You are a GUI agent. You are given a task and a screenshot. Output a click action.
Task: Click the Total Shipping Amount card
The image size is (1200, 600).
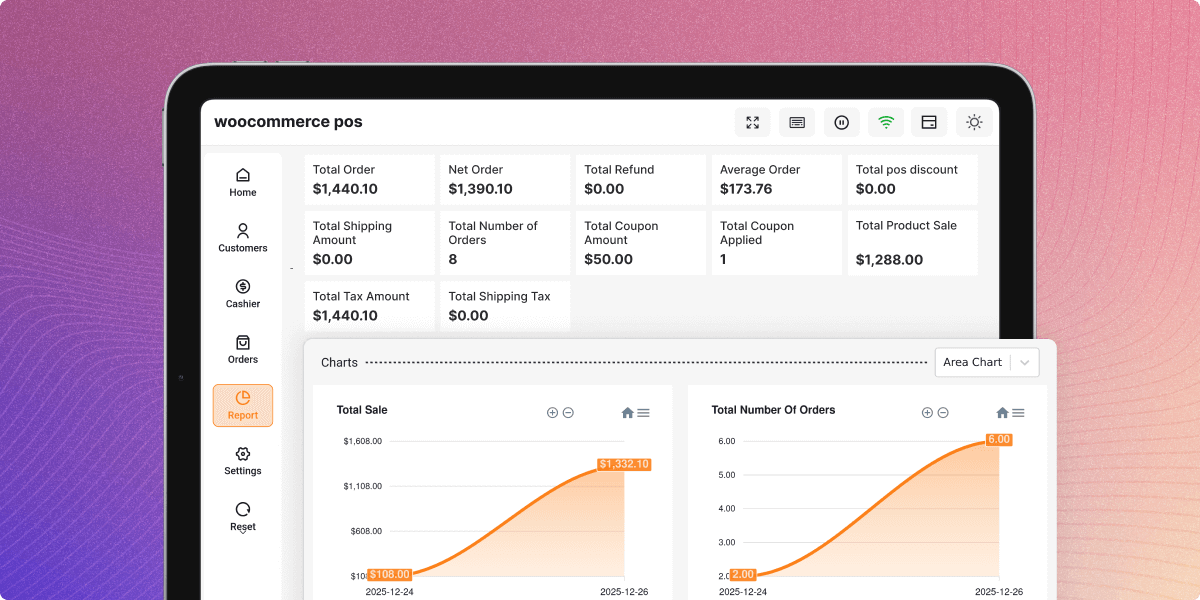(370, 243)
